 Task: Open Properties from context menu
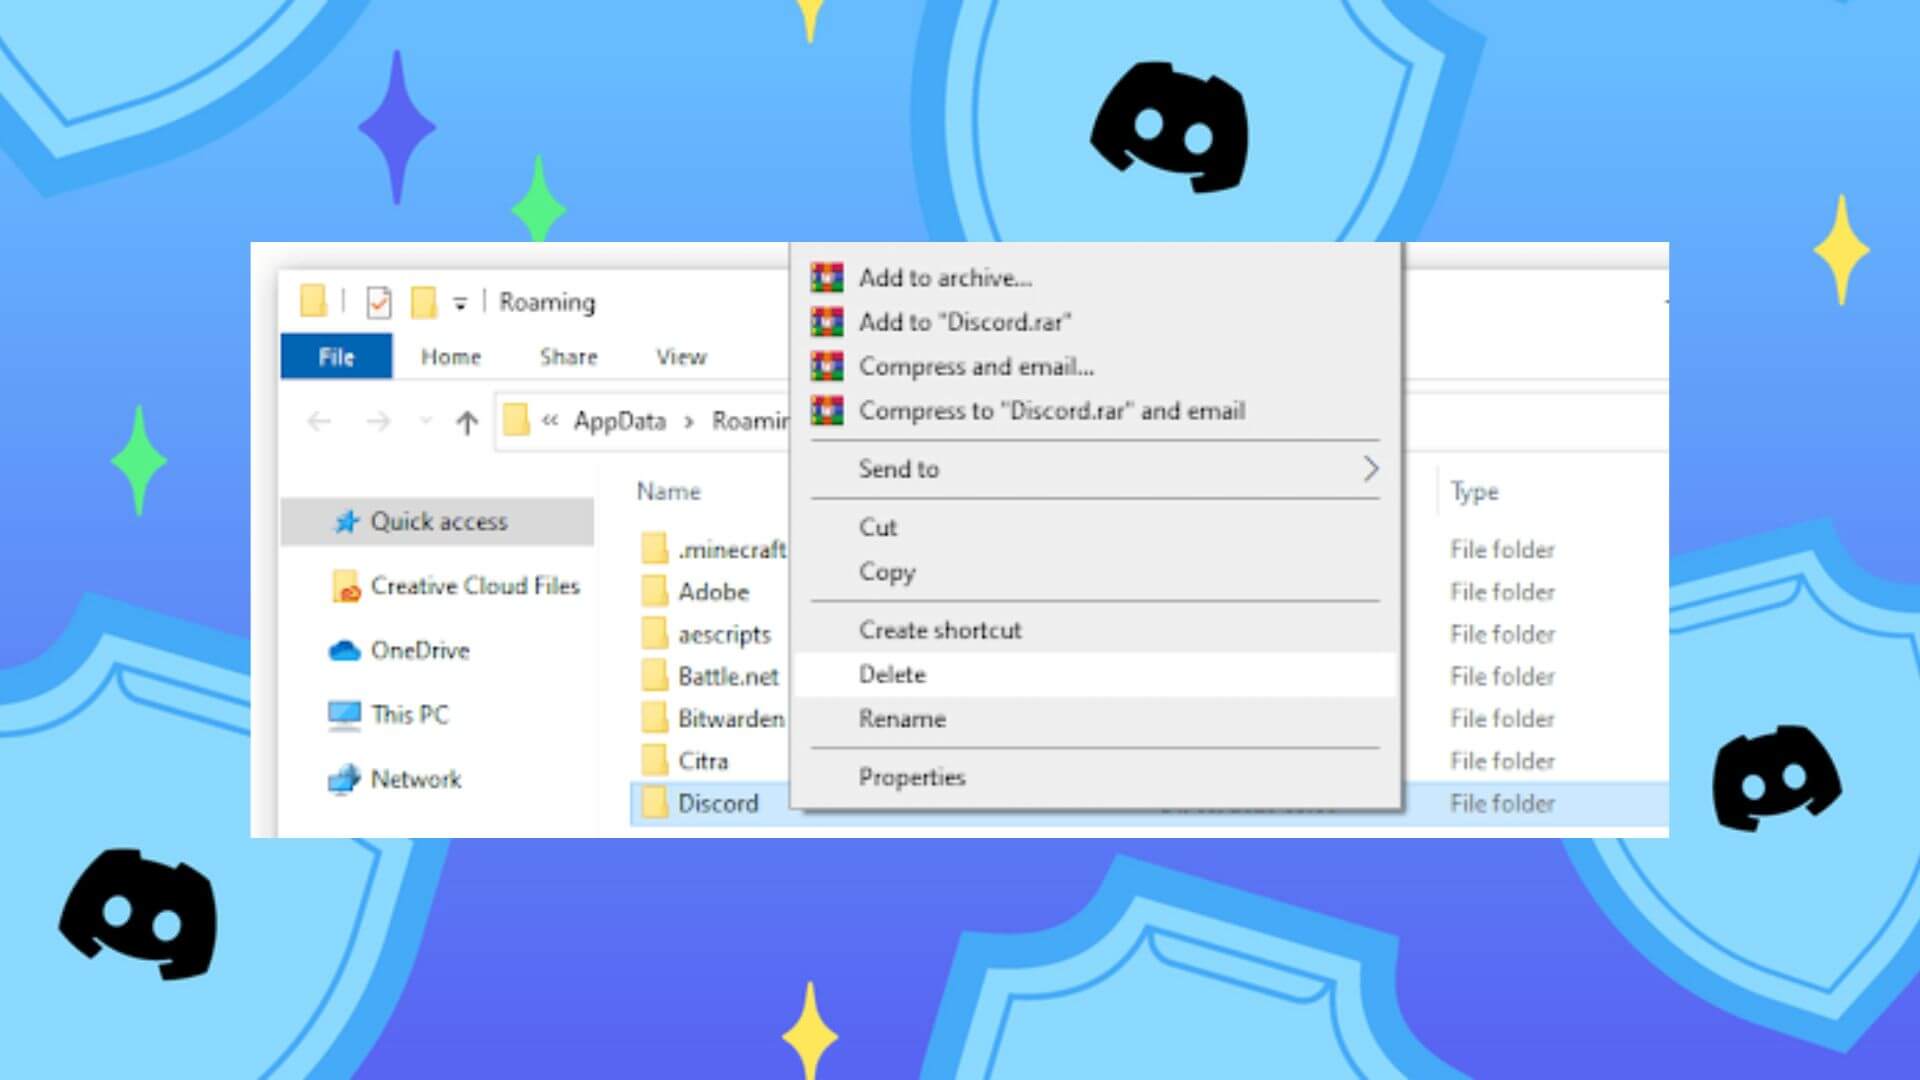[x=1094, y=777]
